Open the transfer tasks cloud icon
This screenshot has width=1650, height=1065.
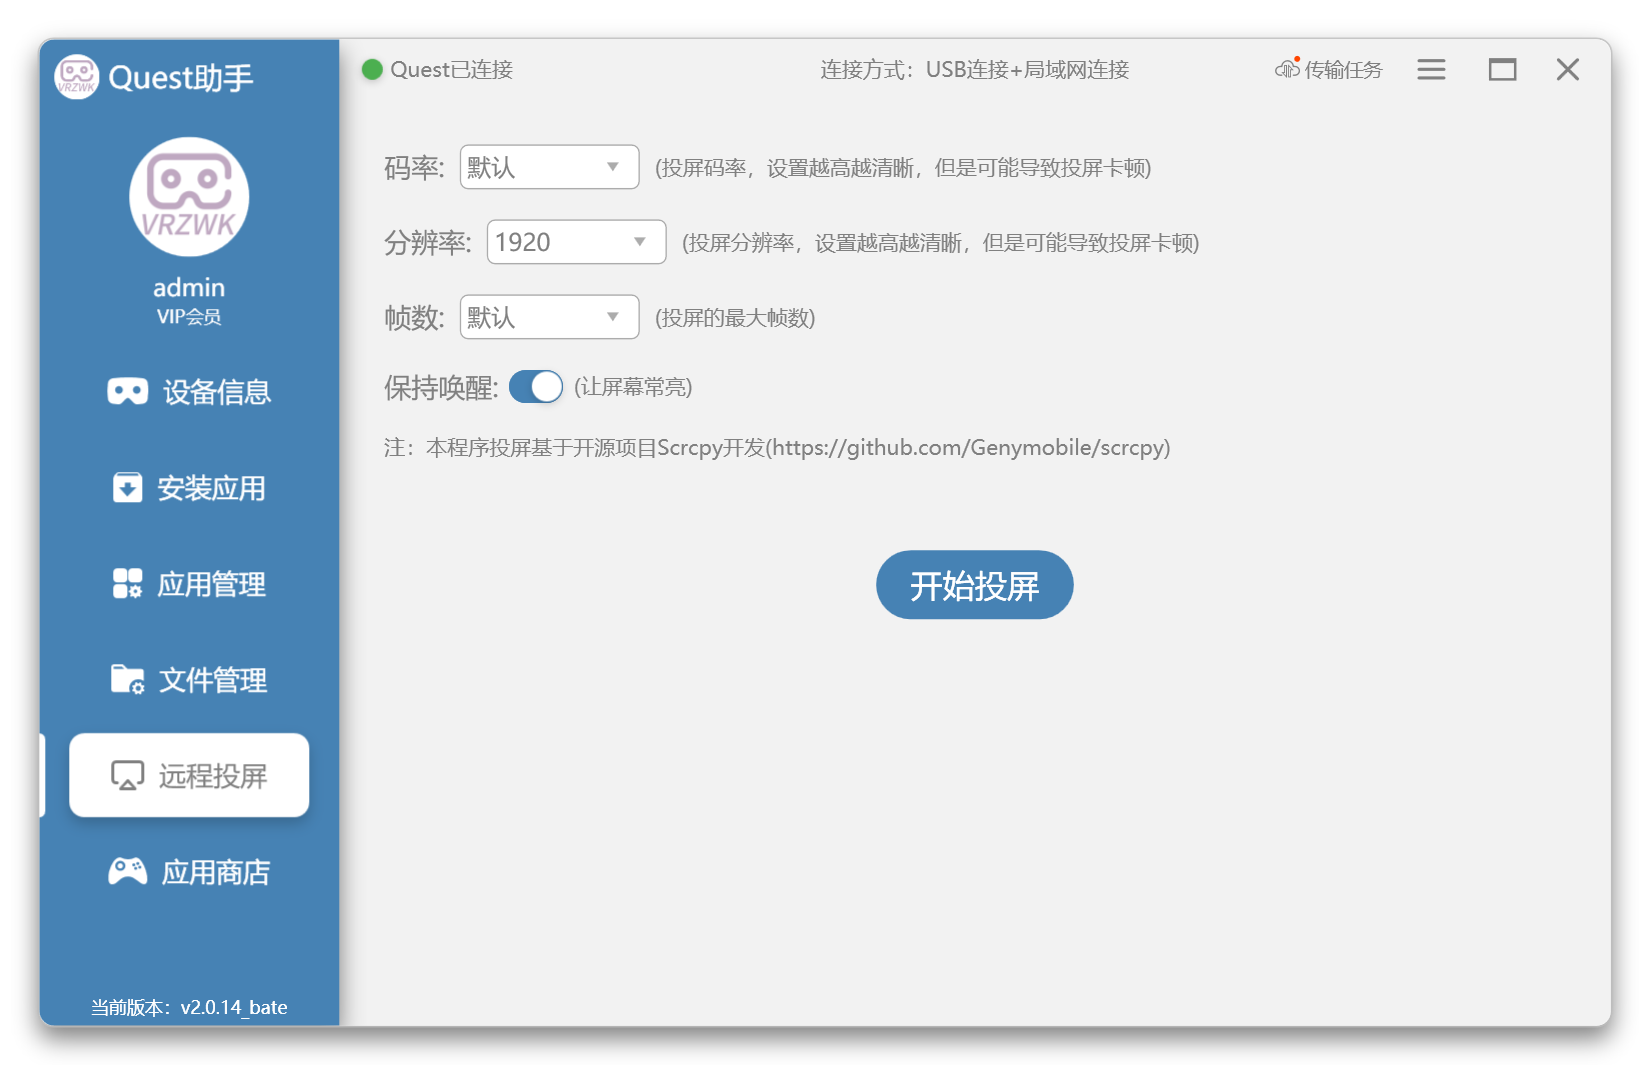(x=1287, y=69)
